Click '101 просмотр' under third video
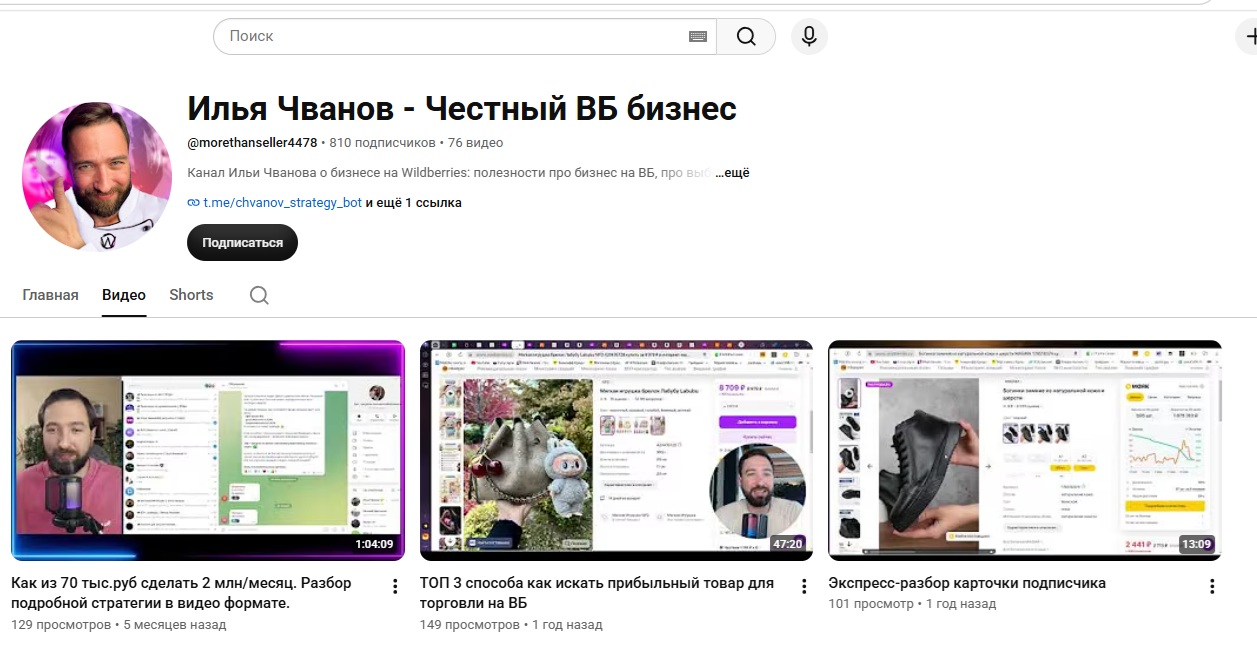The height and width of the screenshot is (645, 1257). pyautogui.click(x=871, y=604)
